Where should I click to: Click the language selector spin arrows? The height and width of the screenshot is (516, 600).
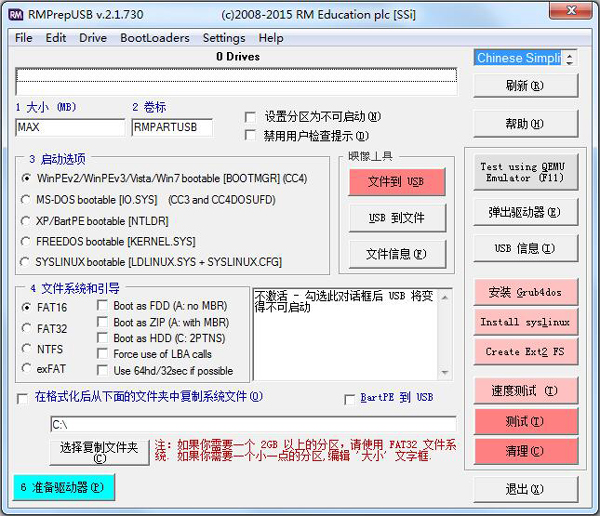[570, 58]
